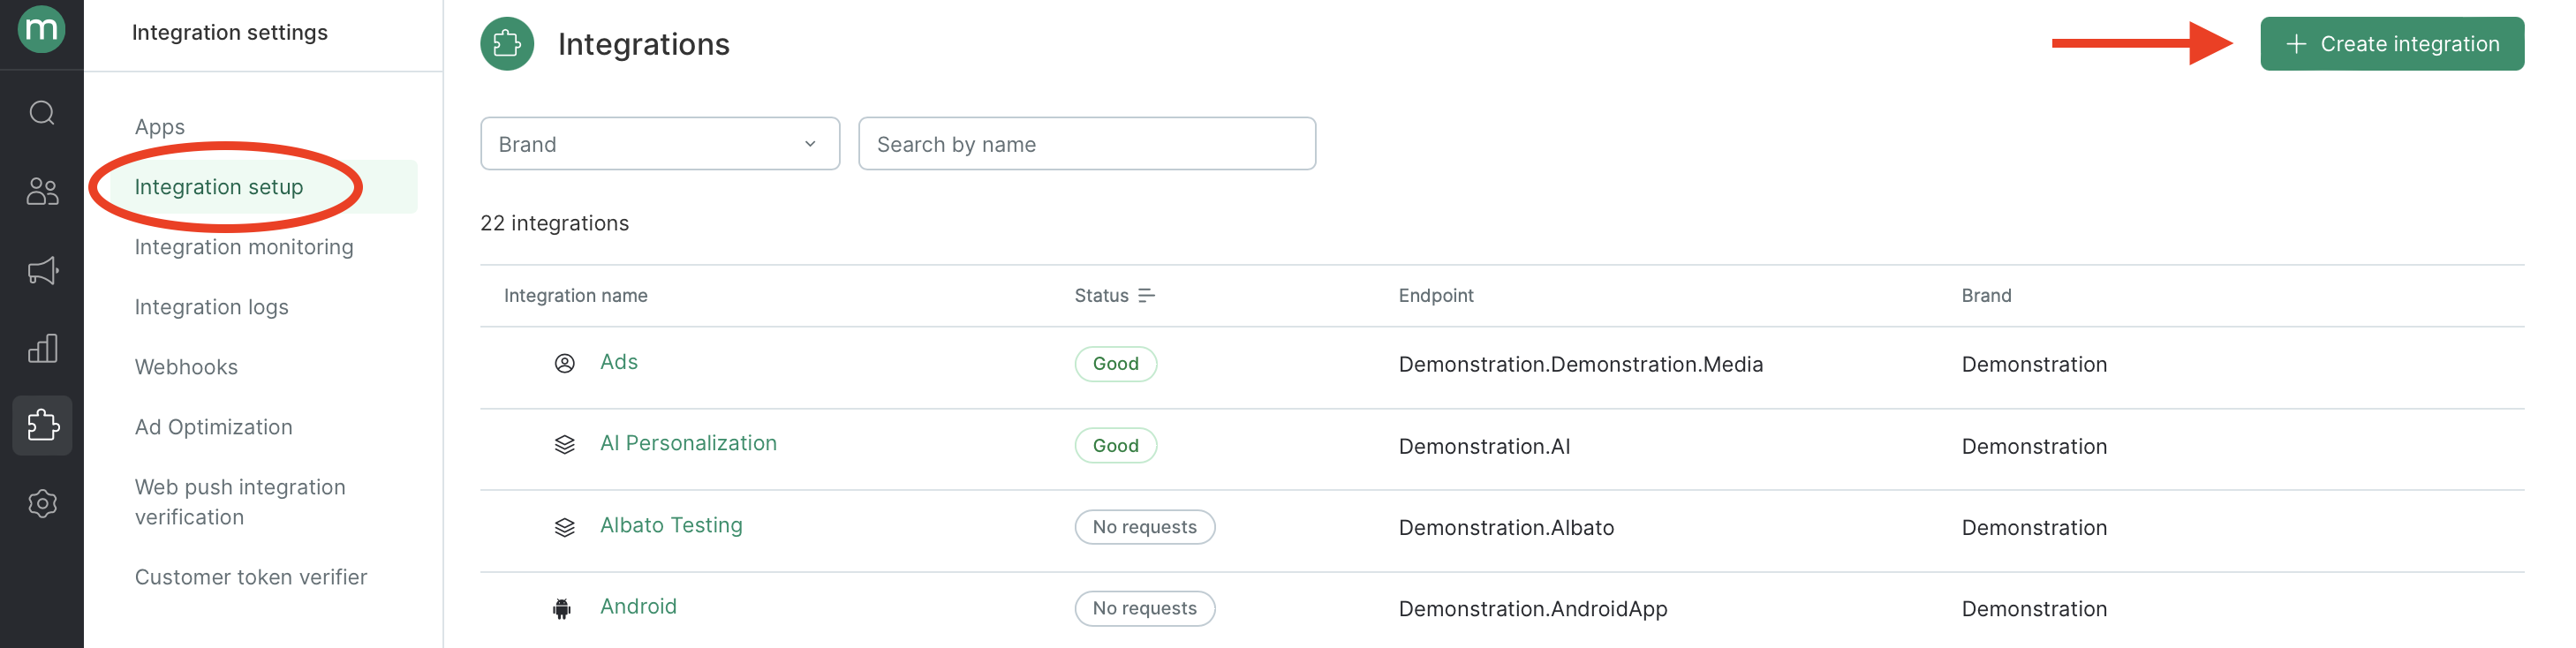Image resolution: width=2576 pixels, height=648 pixels.
Task: Select the integrations puzzle piece sidebar icon
Action: coord(42,425)
